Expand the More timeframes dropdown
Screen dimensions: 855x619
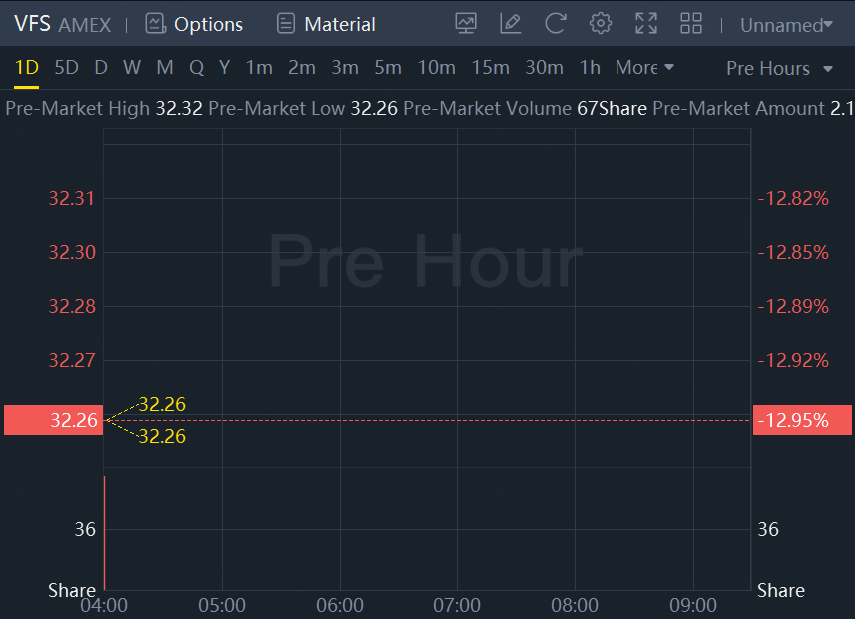pyautogui.click(x=645, y=68)
